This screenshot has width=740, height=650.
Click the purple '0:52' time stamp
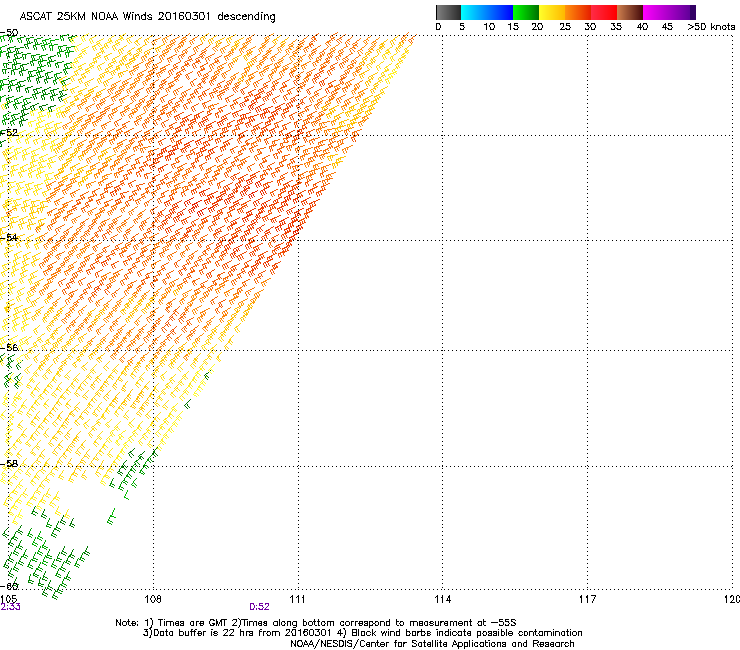(259, 607)
